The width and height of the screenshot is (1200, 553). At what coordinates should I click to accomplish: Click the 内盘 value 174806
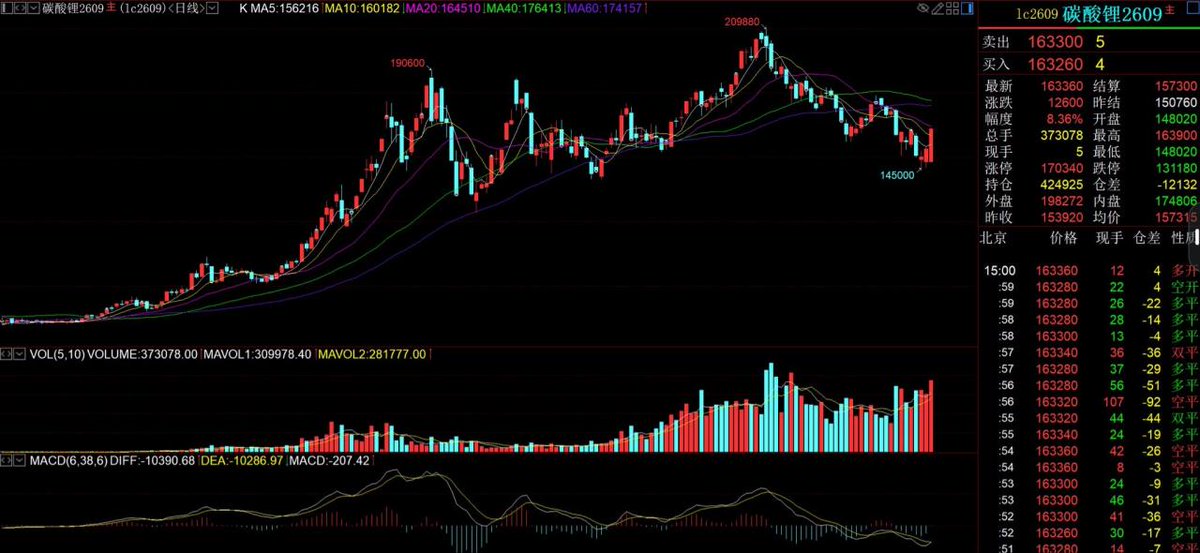point(1174,200)
